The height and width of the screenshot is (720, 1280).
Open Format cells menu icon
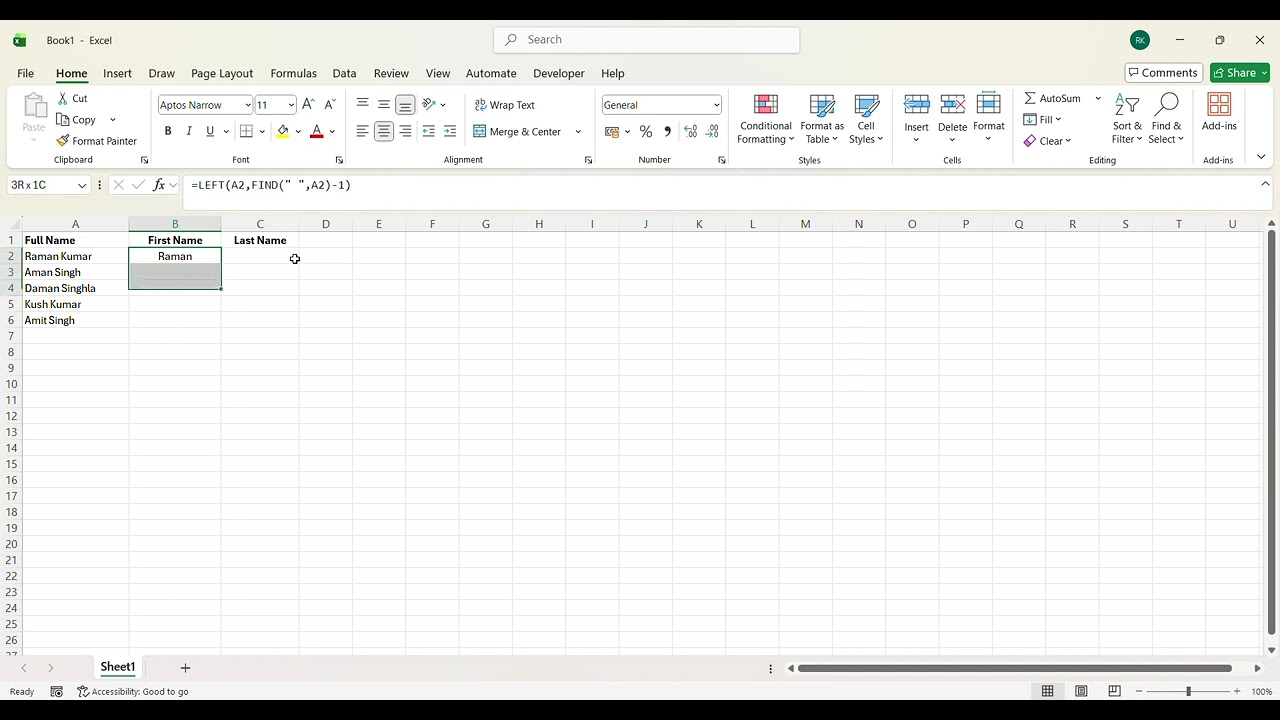pos(989,105)
